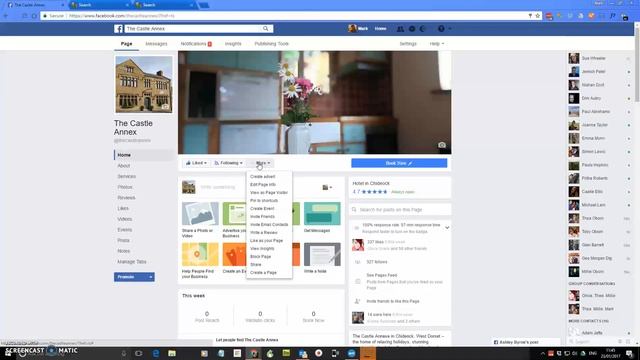
Task: Click the profile picture camera icon
Action: 165,107
